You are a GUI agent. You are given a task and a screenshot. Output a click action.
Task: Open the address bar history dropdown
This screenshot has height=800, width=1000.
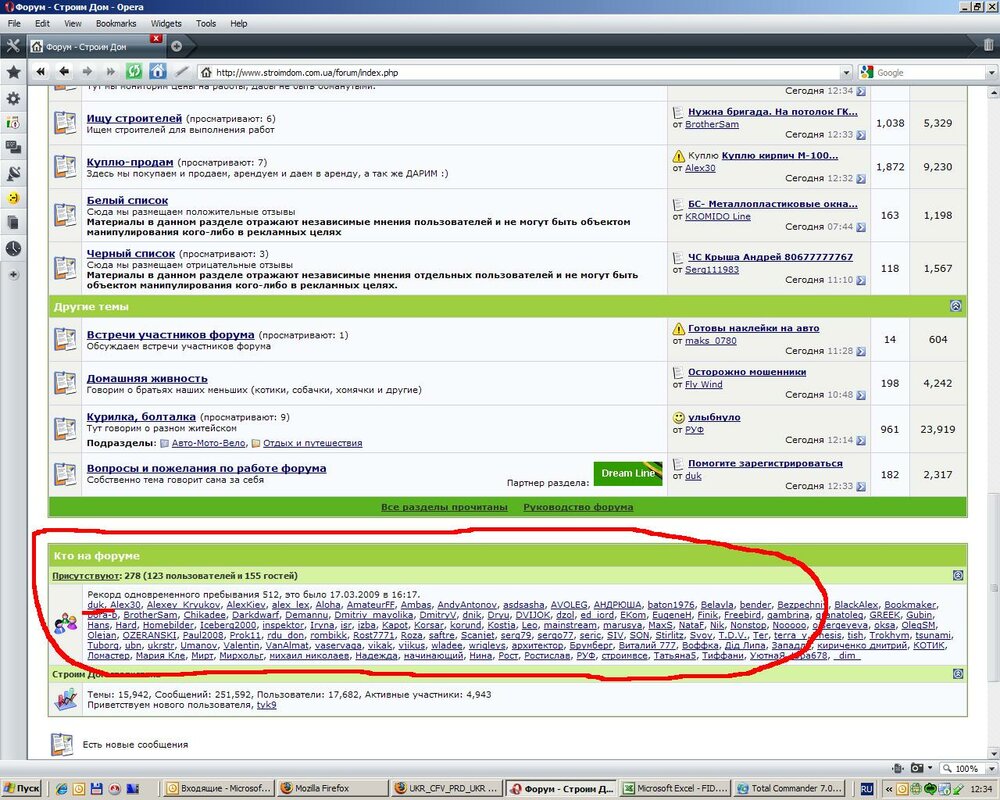[x=846, y=73]
